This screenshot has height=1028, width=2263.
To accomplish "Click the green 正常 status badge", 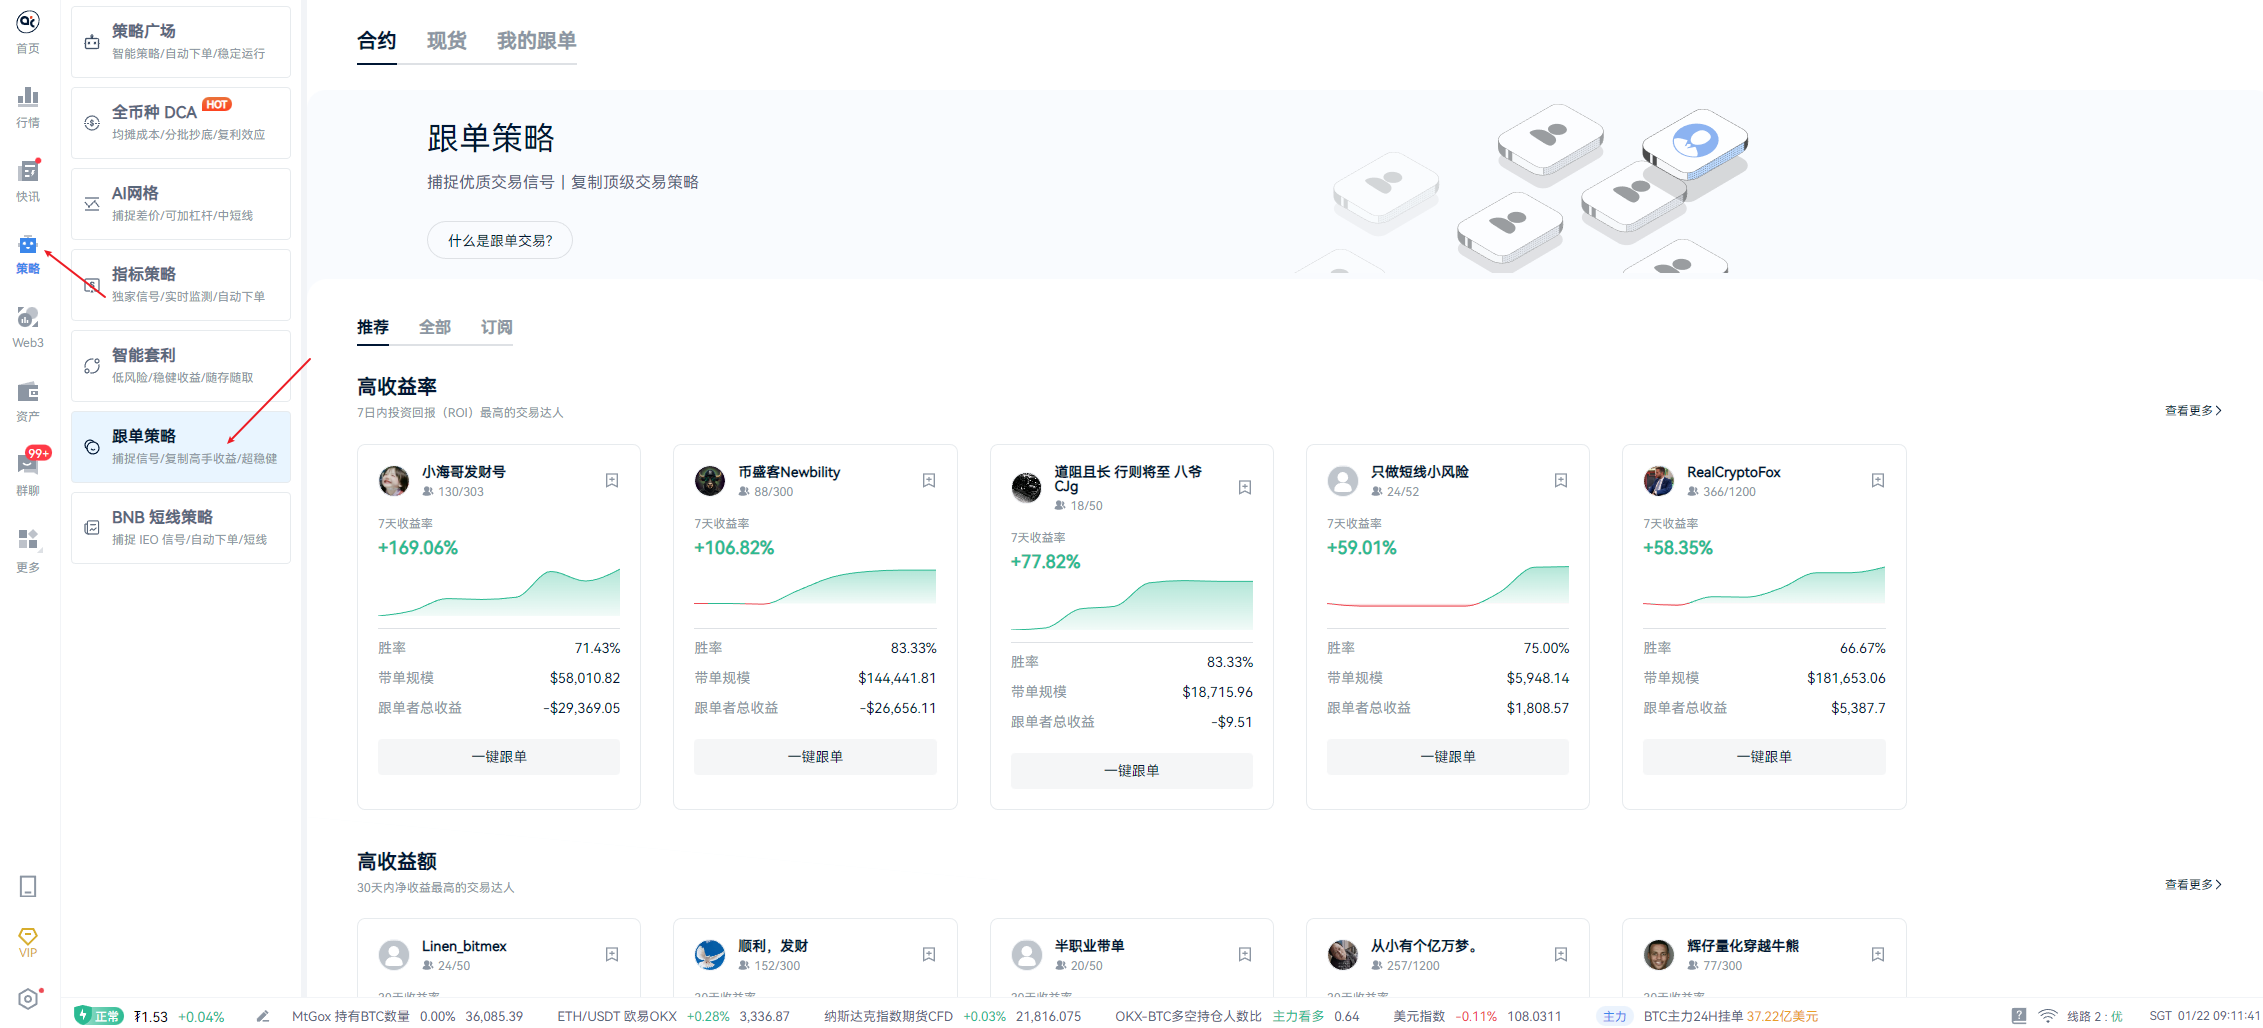I will coord(99,1016).
